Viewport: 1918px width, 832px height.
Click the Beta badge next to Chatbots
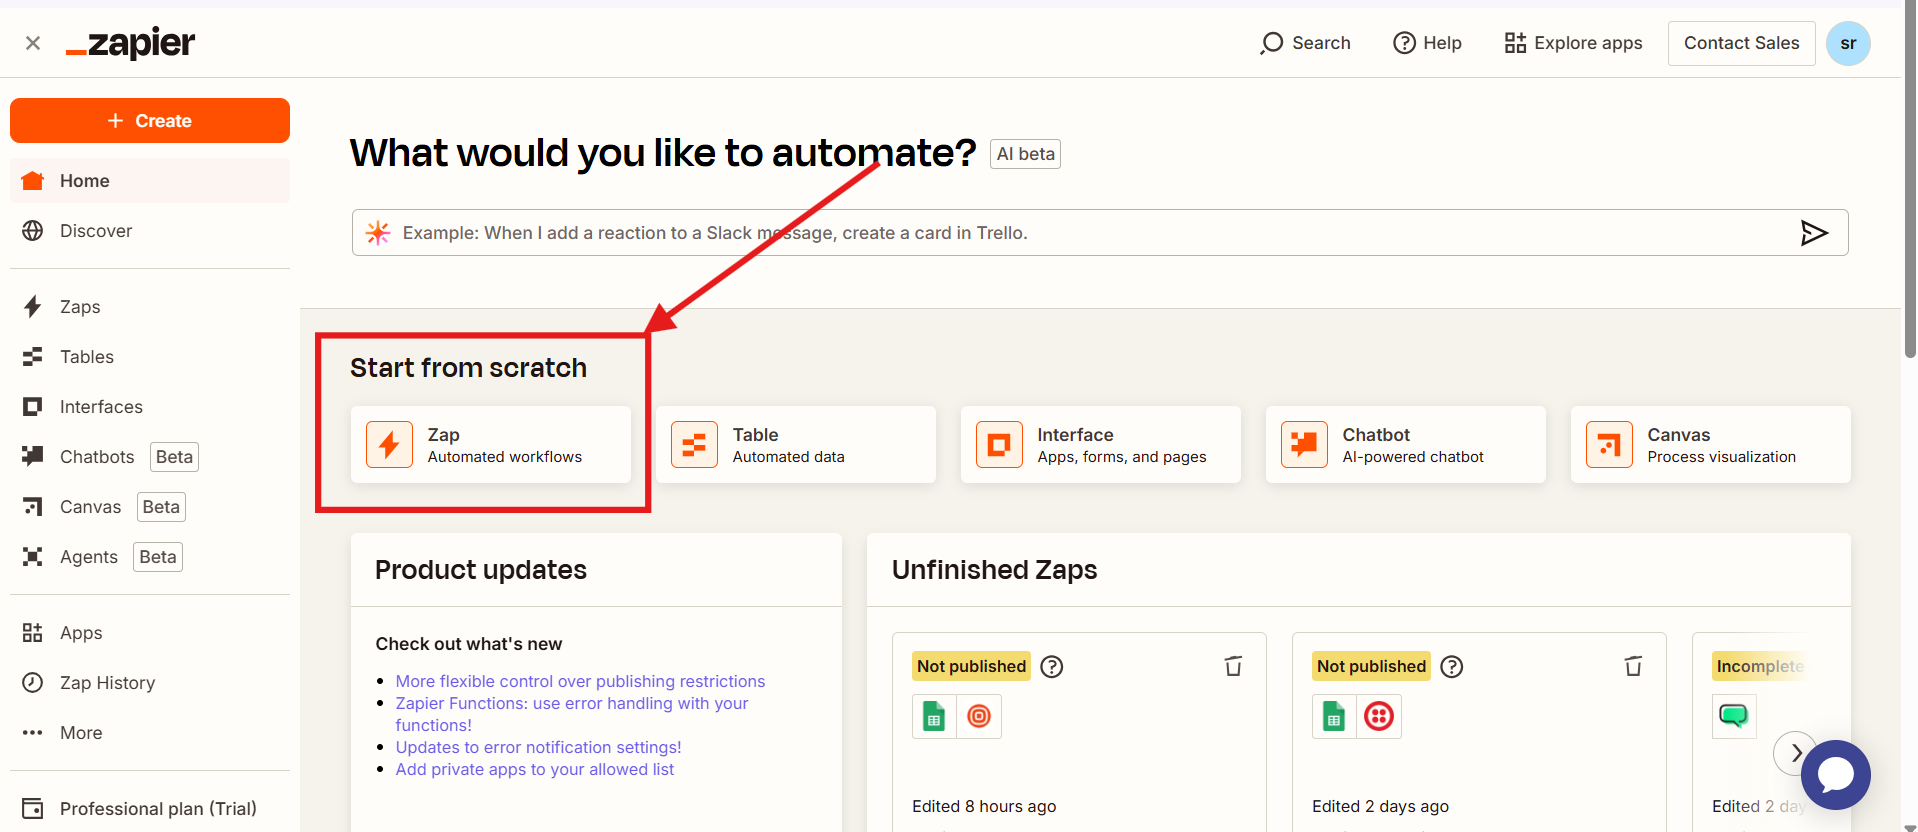point(174,457)
